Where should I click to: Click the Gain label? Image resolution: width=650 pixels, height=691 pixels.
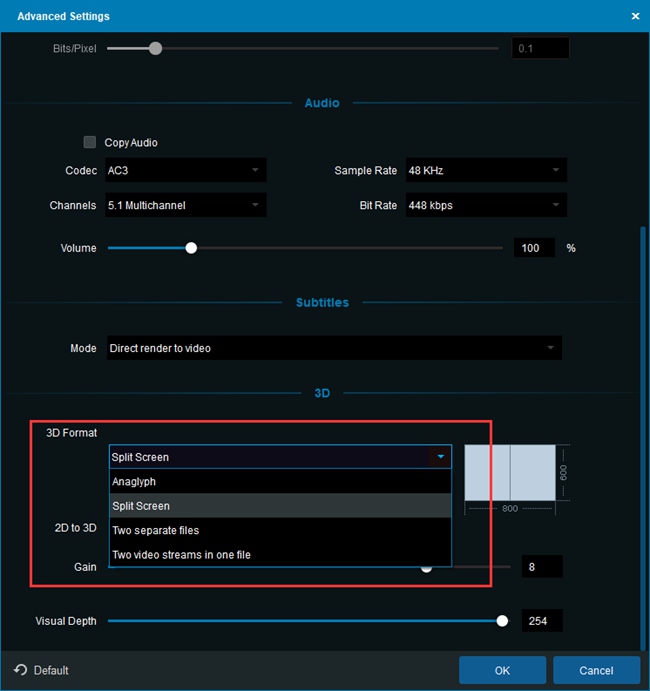tap(85, 567)
